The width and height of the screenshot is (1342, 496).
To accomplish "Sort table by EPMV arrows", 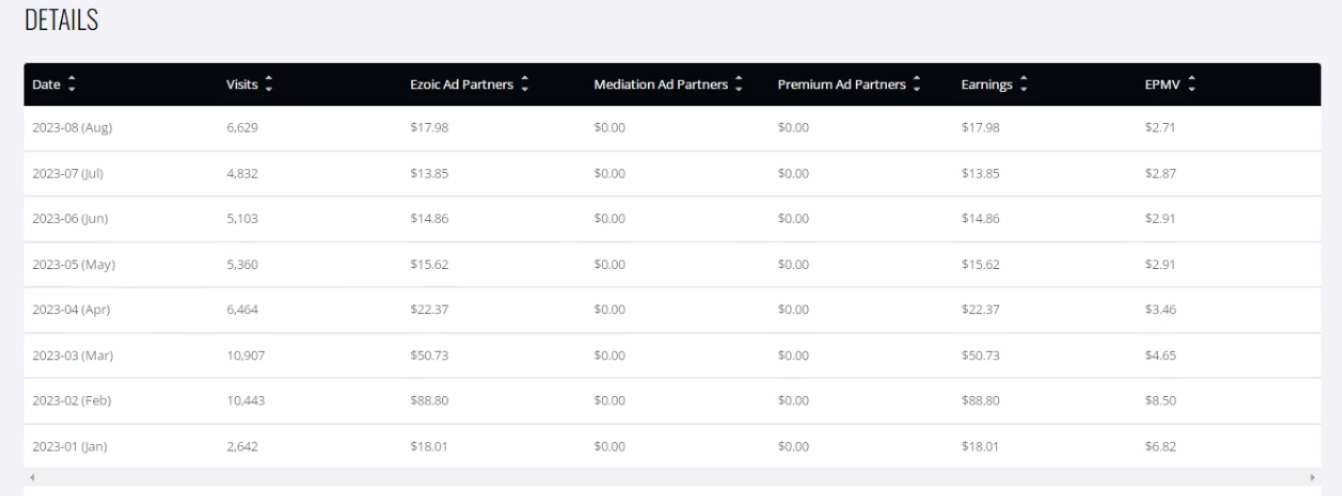I will click(x=1191, y=85).
